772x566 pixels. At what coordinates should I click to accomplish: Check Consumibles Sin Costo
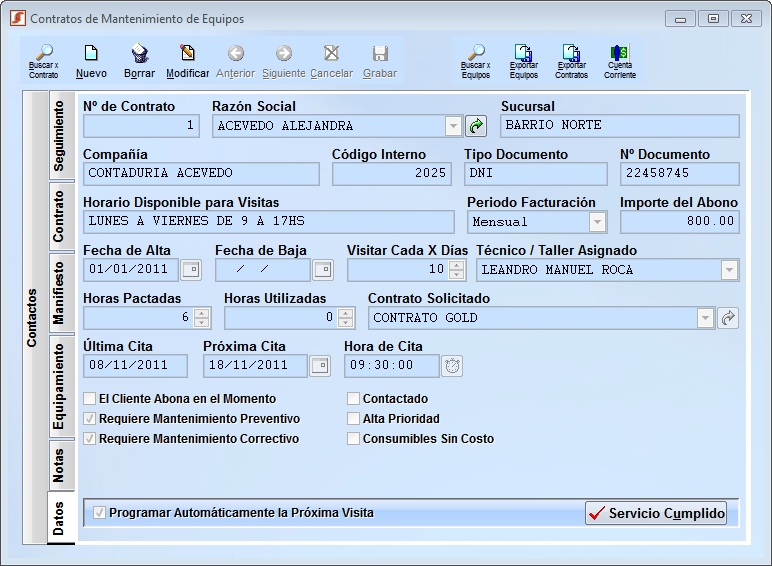click(x=353, y=439)
